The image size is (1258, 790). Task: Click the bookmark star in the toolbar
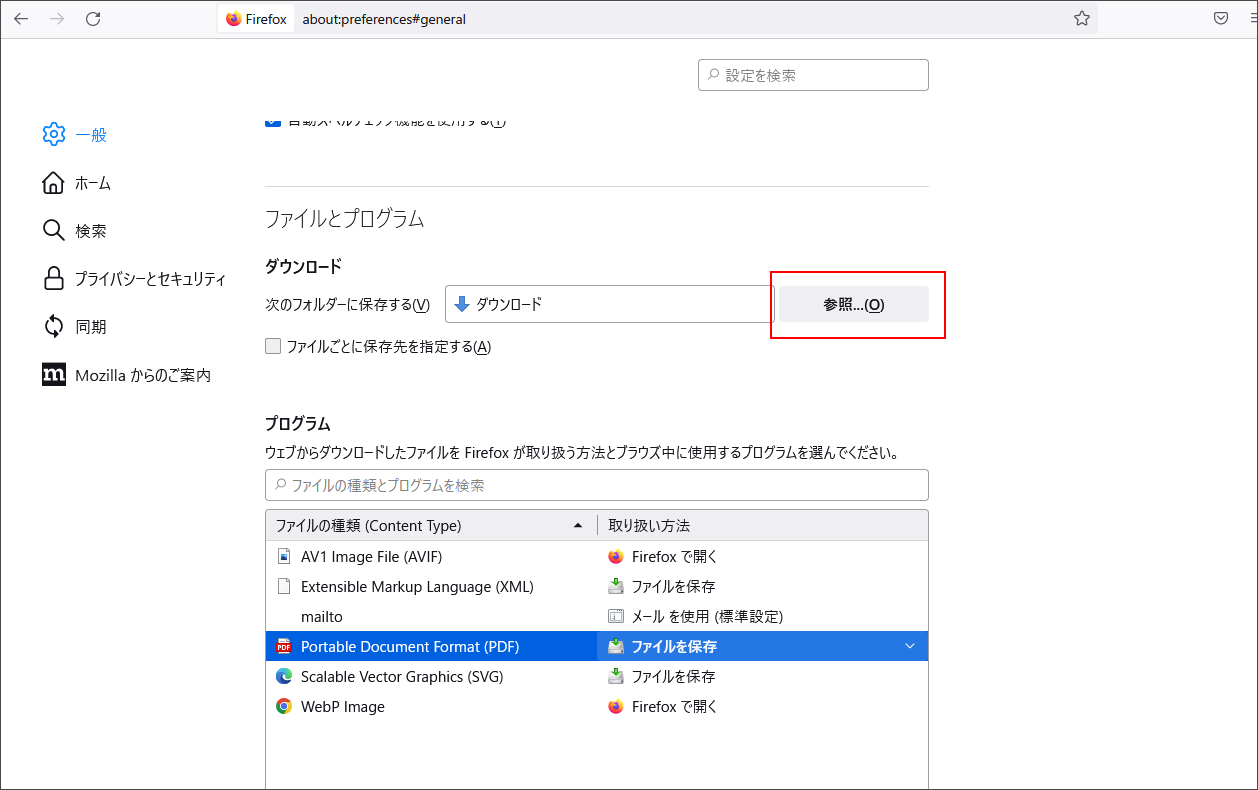1081,18
